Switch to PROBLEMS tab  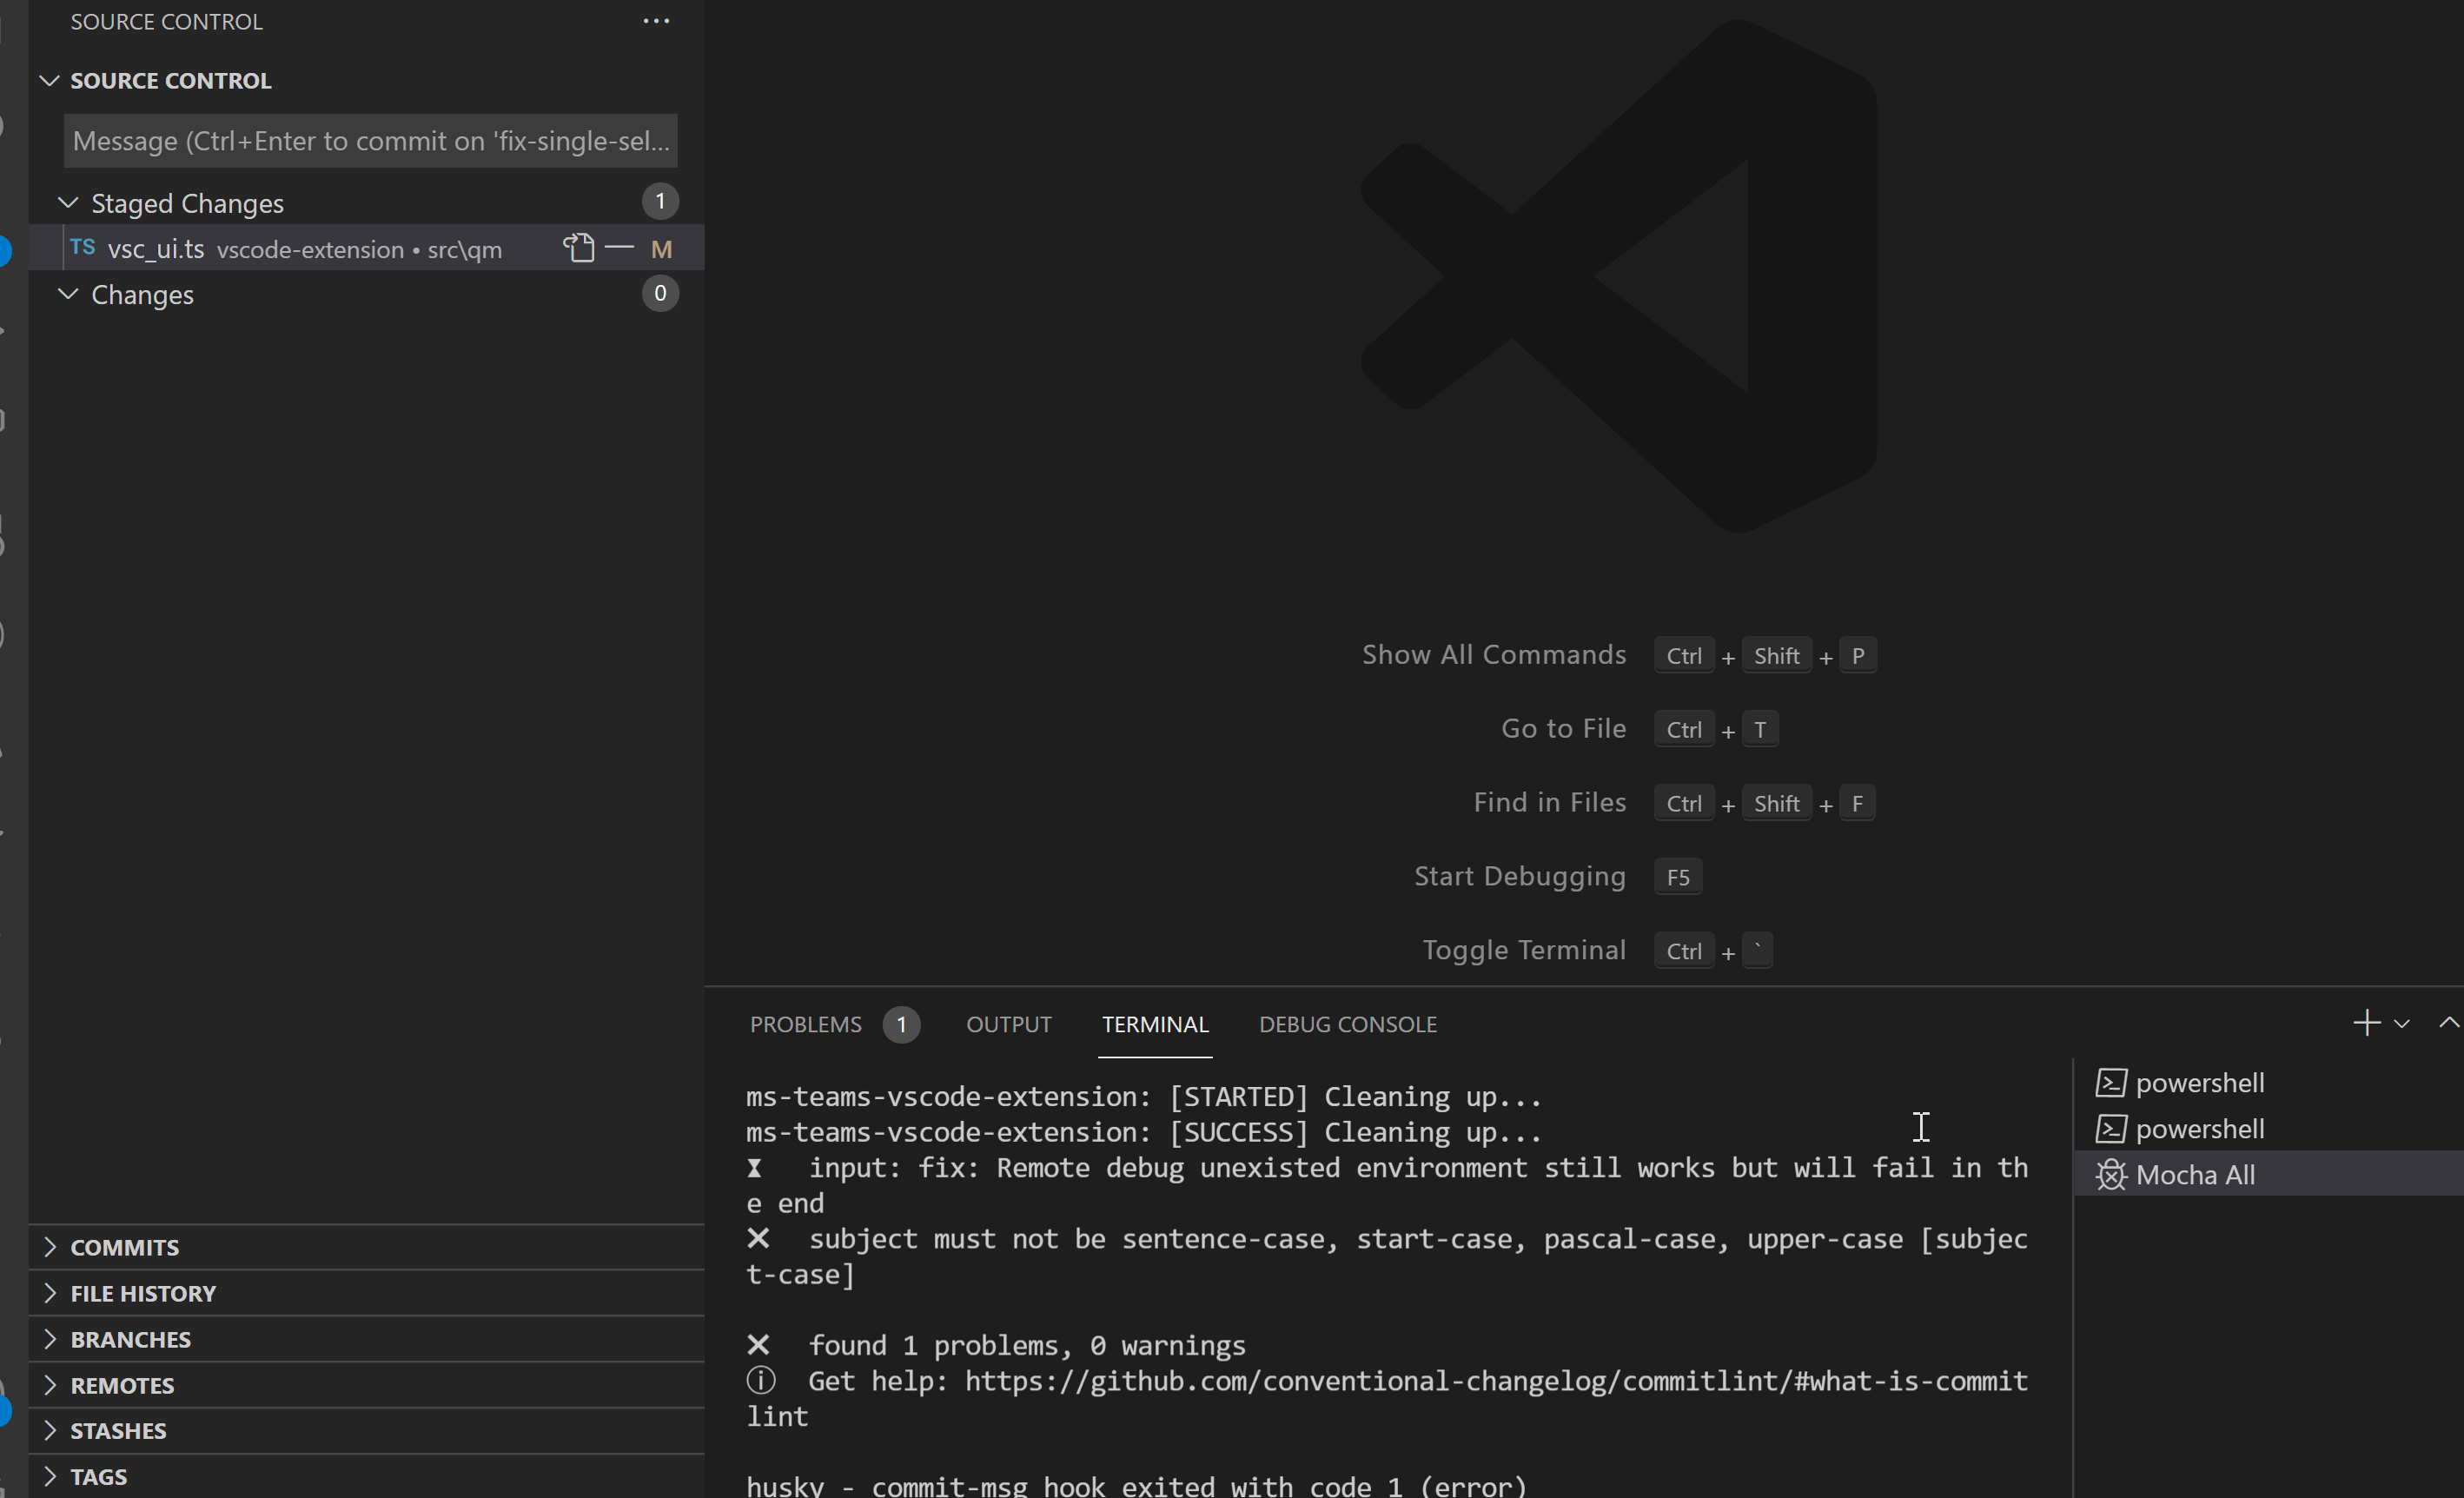(805, 1024)
